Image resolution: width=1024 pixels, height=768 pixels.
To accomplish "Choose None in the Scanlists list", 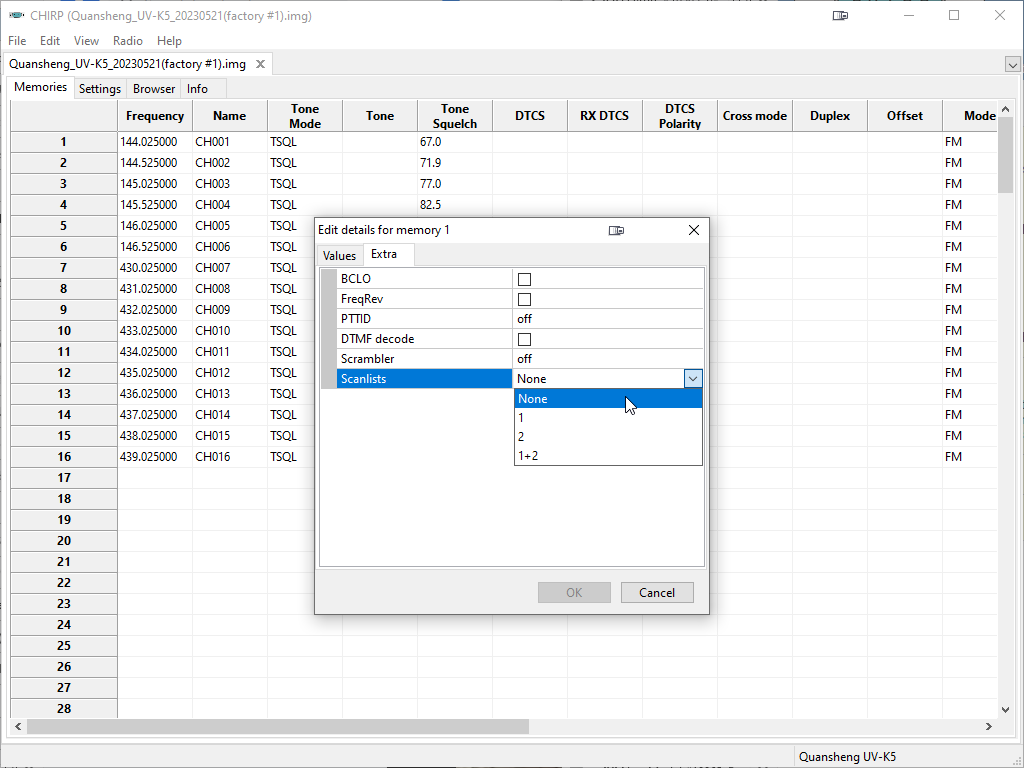I will [608, 399].
